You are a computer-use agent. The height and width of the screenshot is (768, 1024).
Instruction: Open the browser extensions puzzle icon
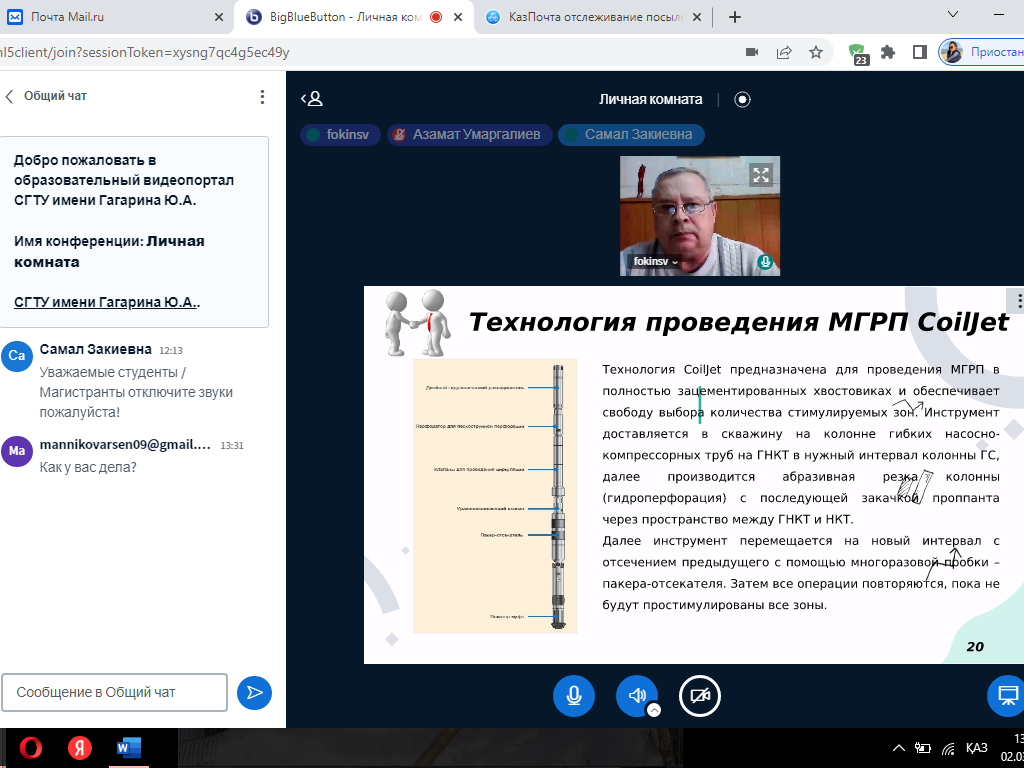point(887,52)
